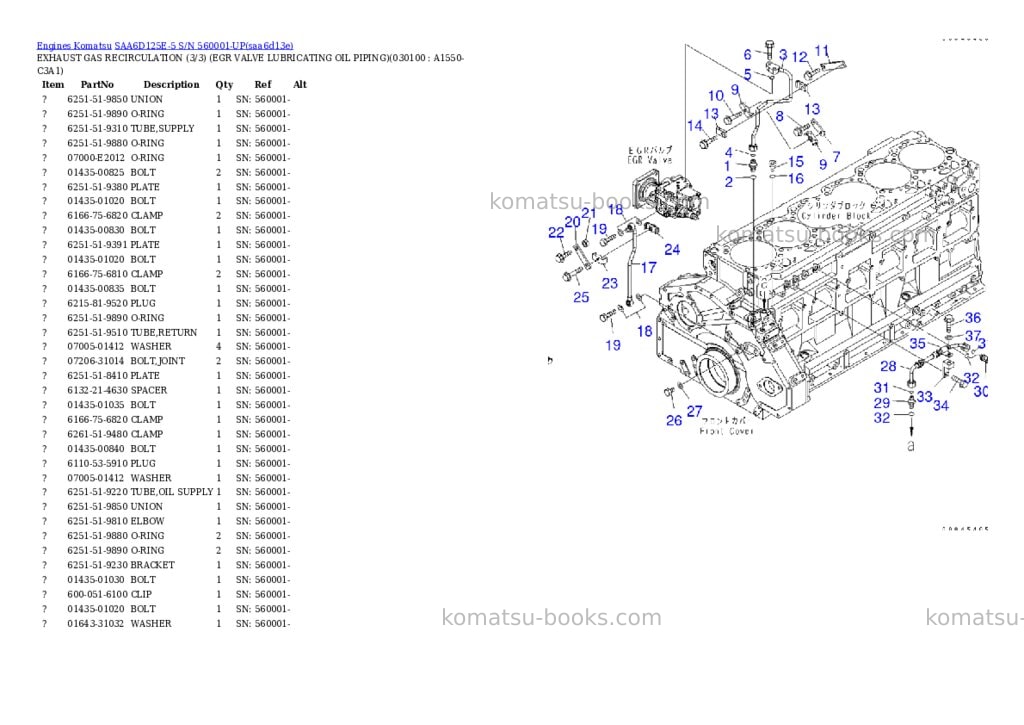Click the Front Cover label in diagram
The image size is (1024, 725).
pyautogui.click(x=726, y=431)
